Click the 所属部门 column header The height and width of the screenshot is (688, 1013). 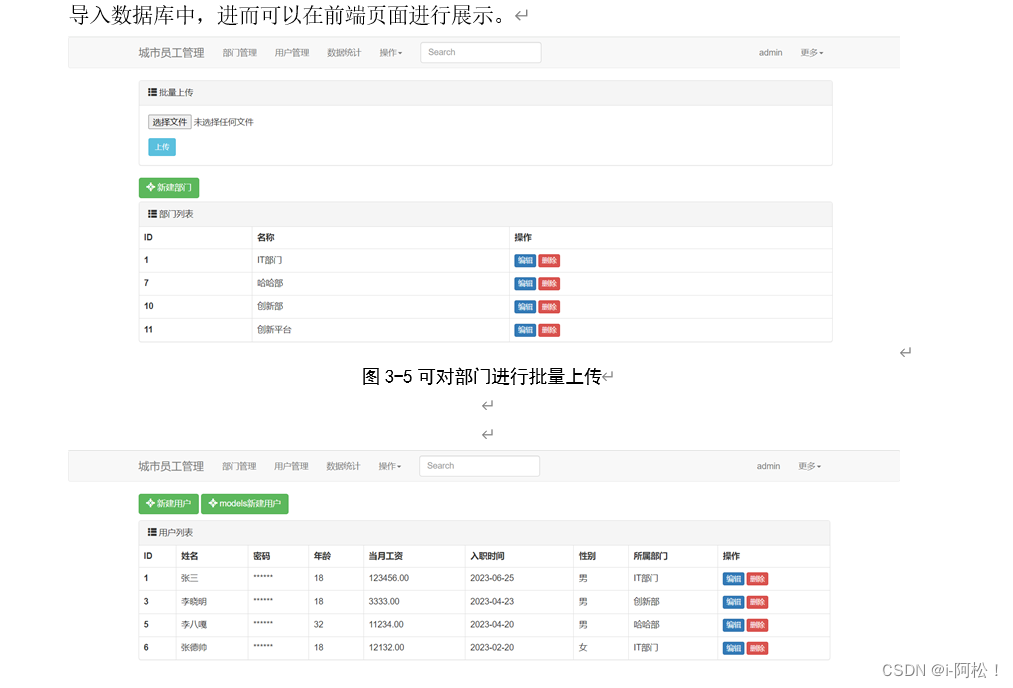point(651,556)
